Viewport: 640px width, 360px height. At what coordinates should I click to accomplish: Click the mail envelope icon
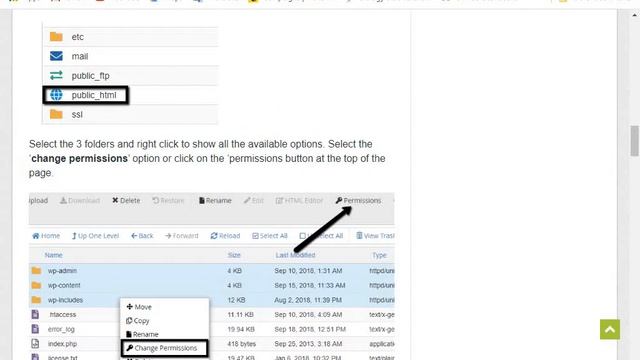(56, 56)
